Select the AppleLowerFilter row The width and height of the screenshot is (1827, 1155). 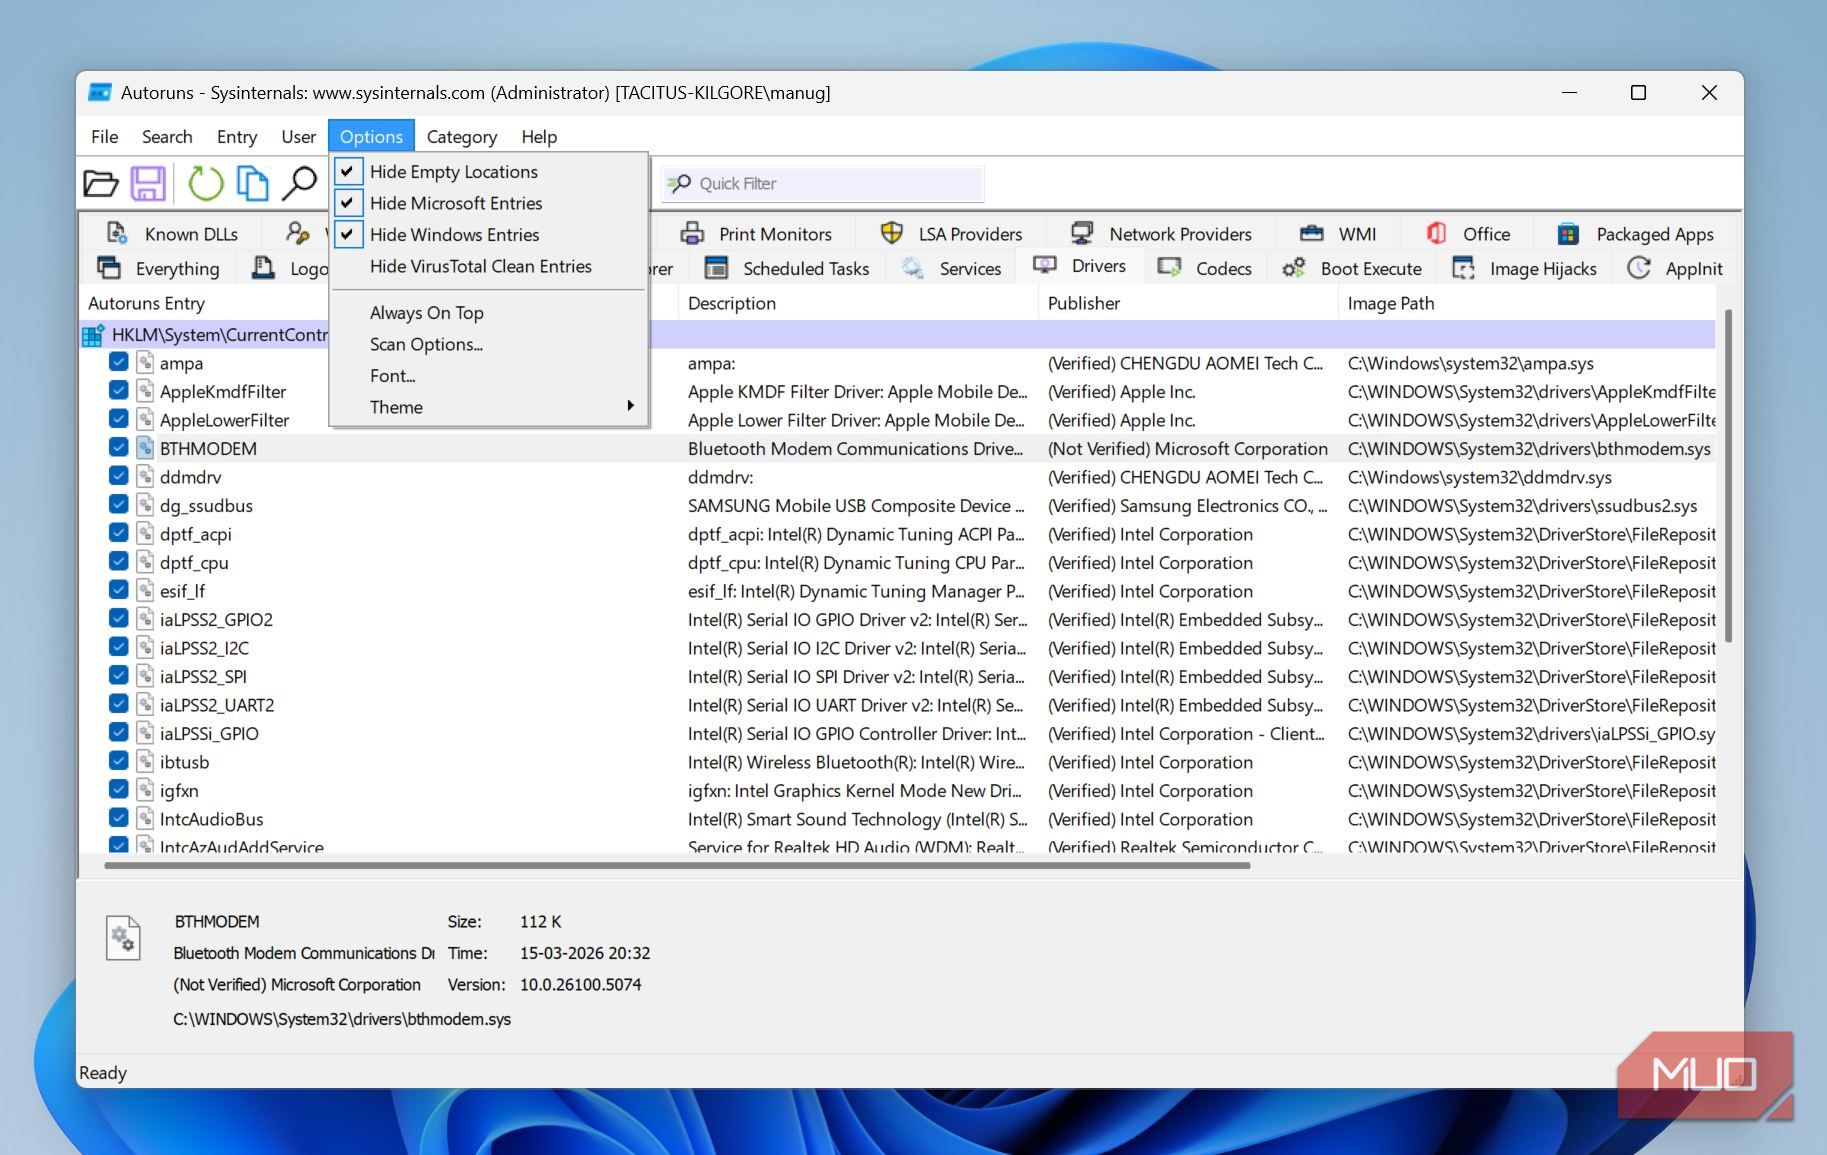tap(897, 420)
